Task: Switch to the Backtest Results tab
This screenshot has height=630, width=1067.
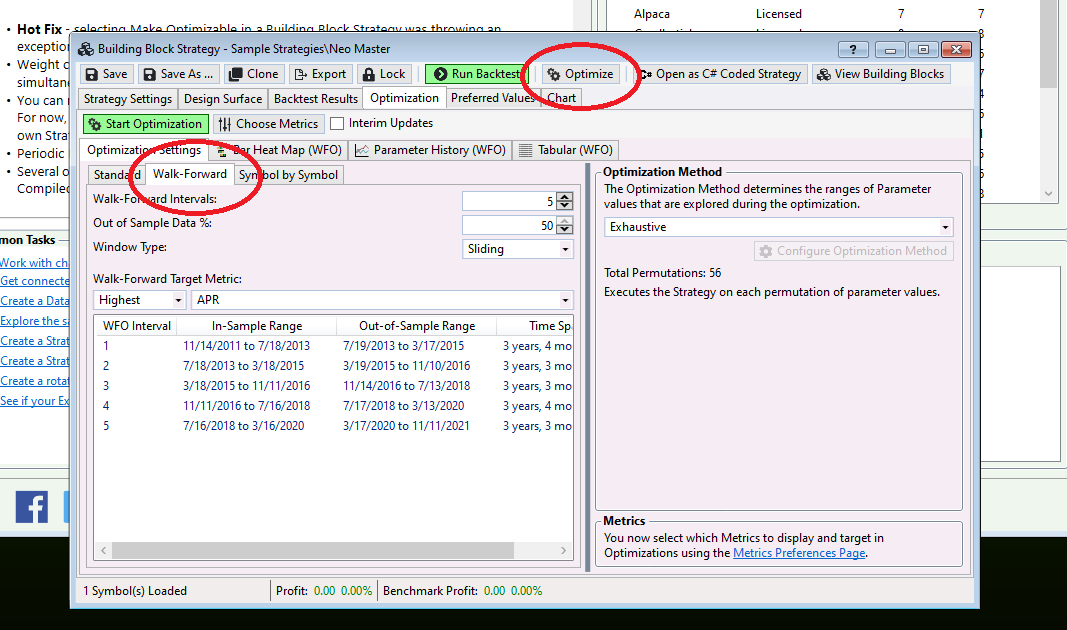Action: pyautogui.click(x=315, y=99)
